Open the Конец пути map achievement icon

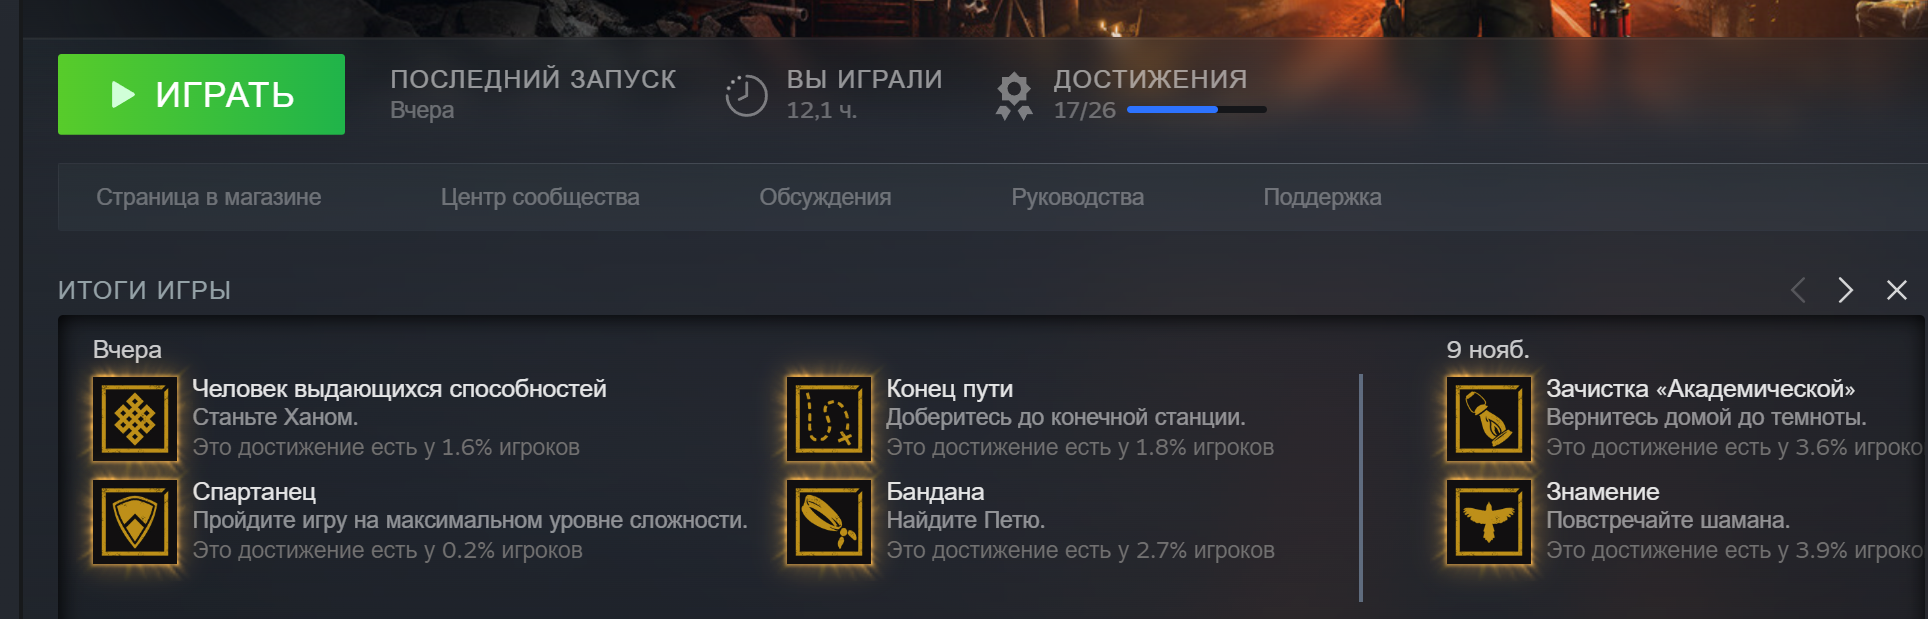tap(829, 418)
